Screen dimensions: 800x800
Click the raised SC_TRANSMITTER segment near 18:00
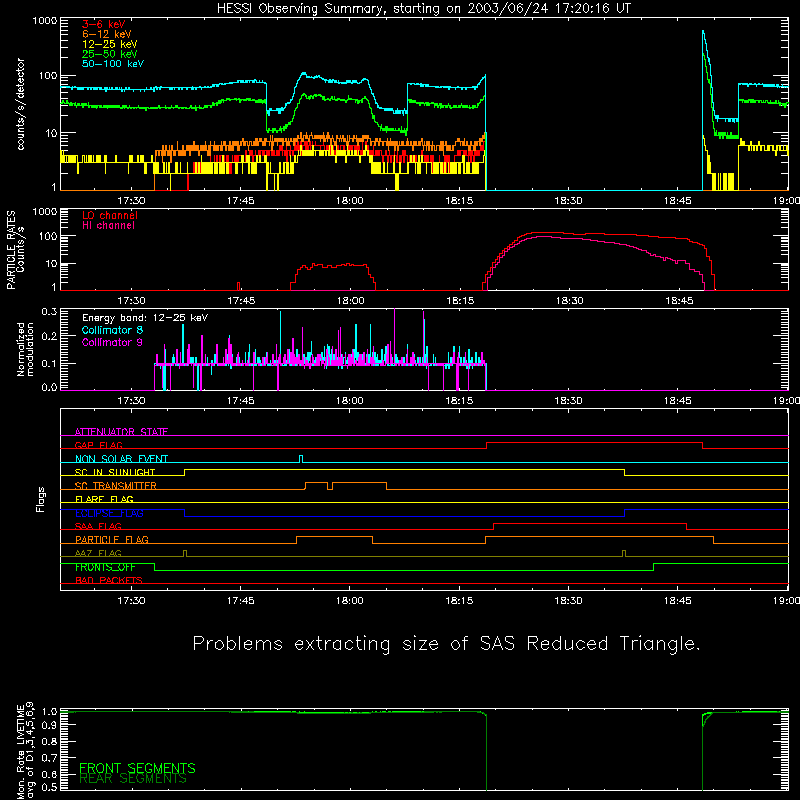pos(359,483)
